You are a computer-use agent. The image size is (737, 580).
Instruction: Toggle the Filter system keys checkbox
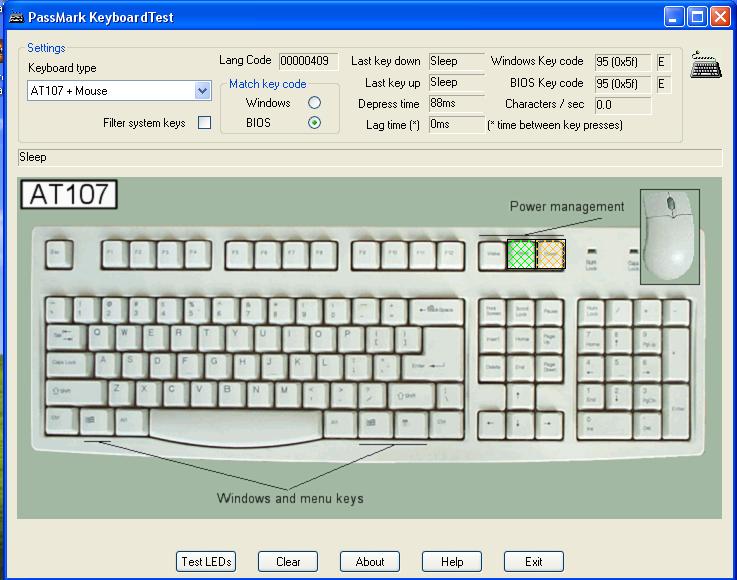point(204,123)
